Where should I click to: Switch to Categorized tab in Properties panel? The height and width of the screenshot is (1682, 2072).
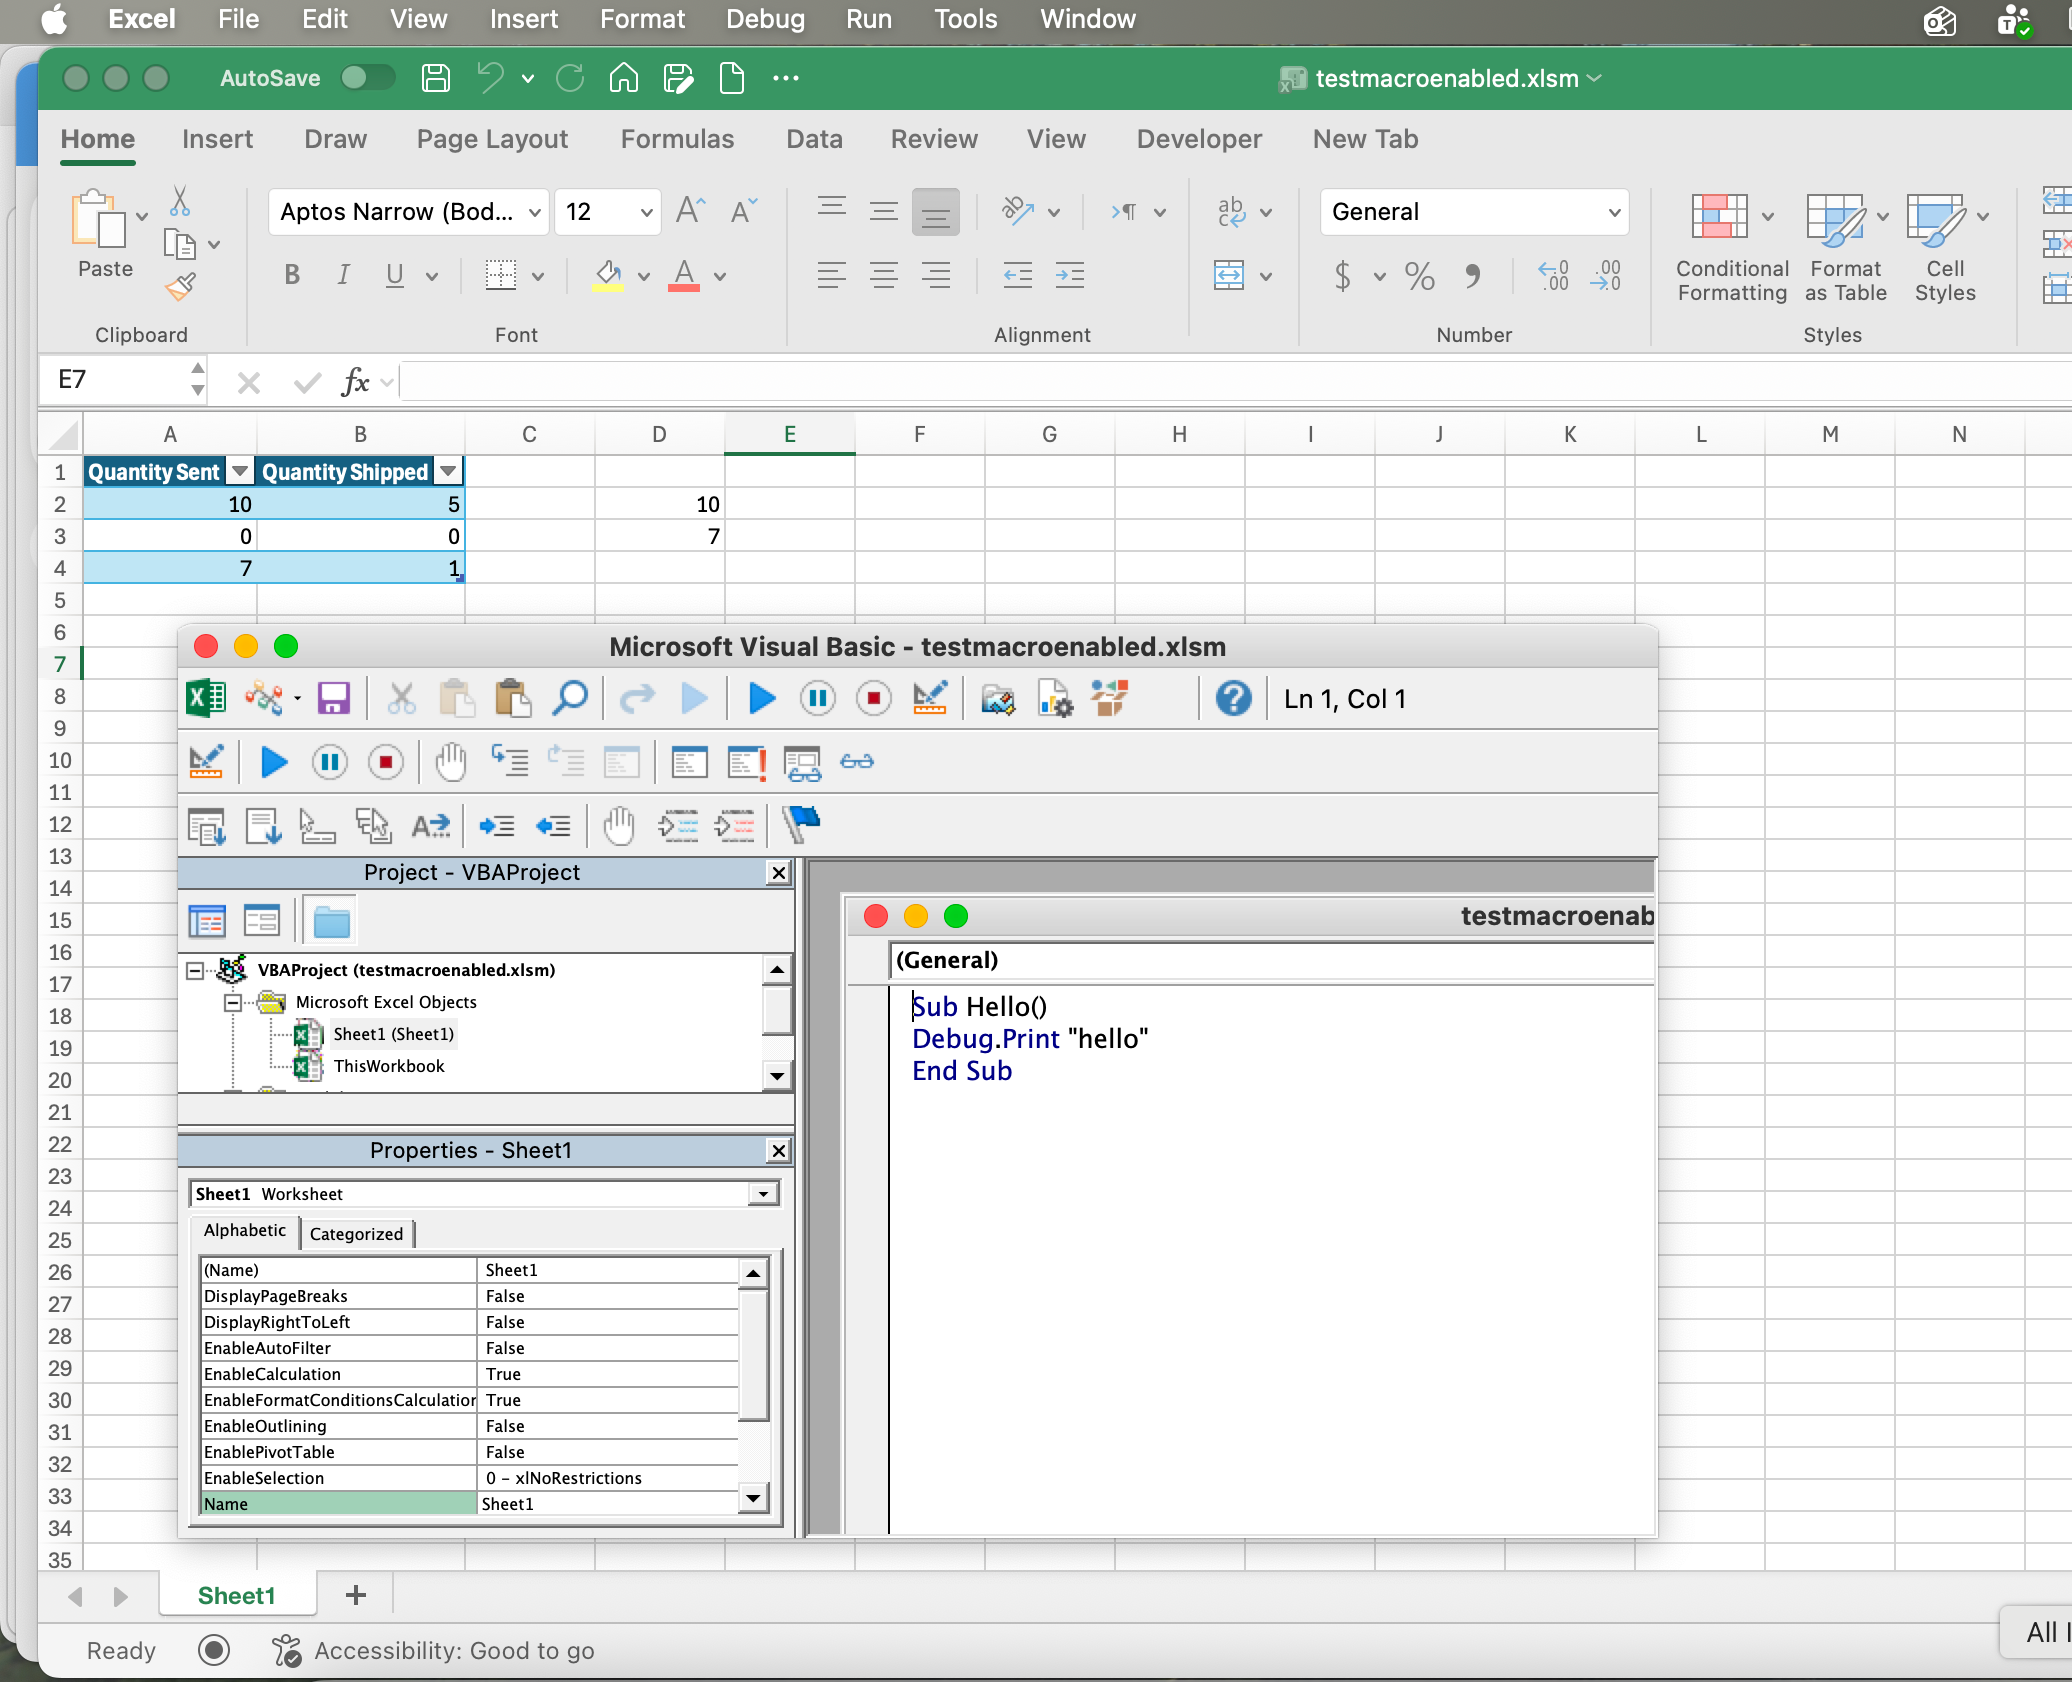coord(356,1234)
